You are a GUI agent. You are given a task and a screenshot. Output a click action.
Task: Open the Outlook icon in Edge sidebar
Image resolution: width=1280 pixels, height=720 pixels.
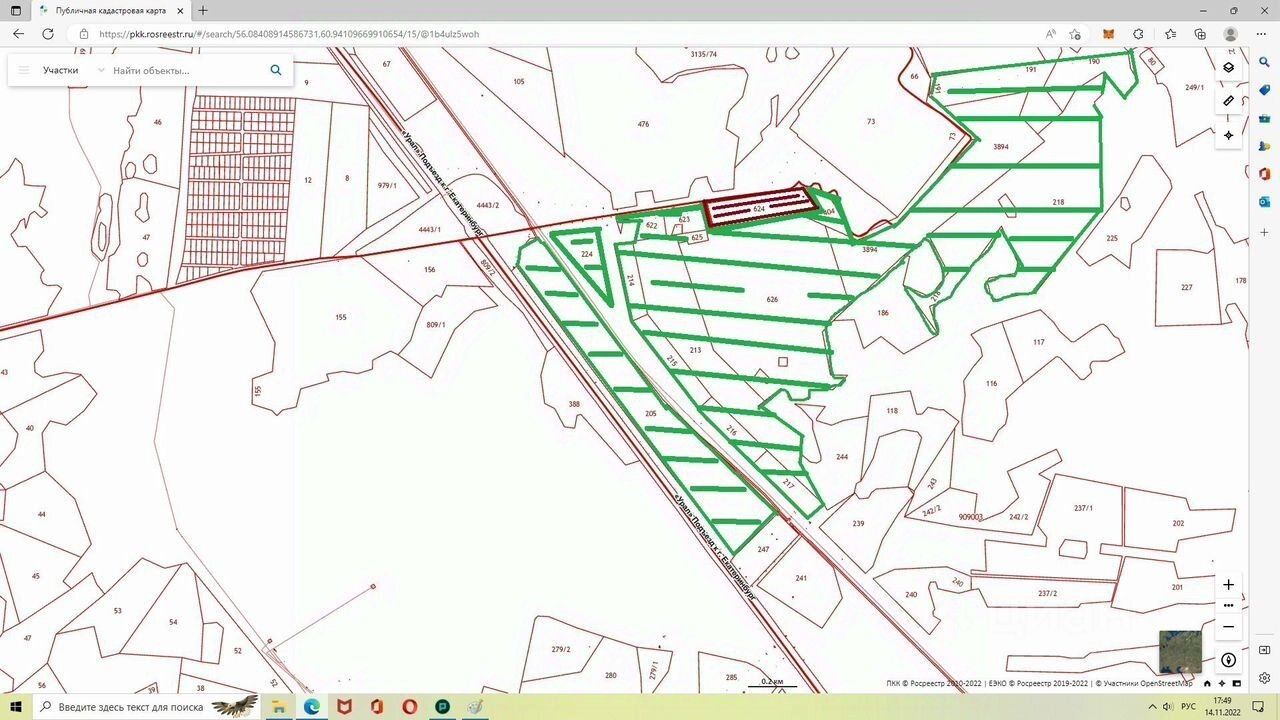(x=1265, y=202)
